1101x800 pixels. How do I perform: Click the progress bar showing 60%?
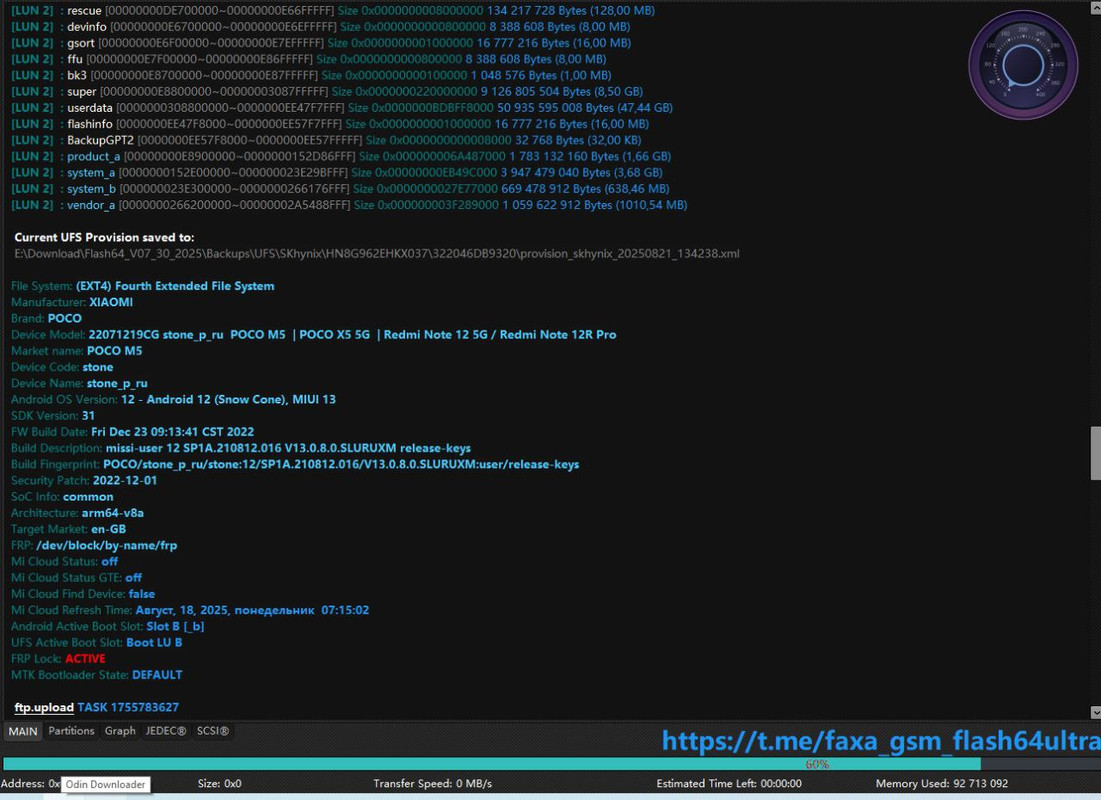click(550, 763)
